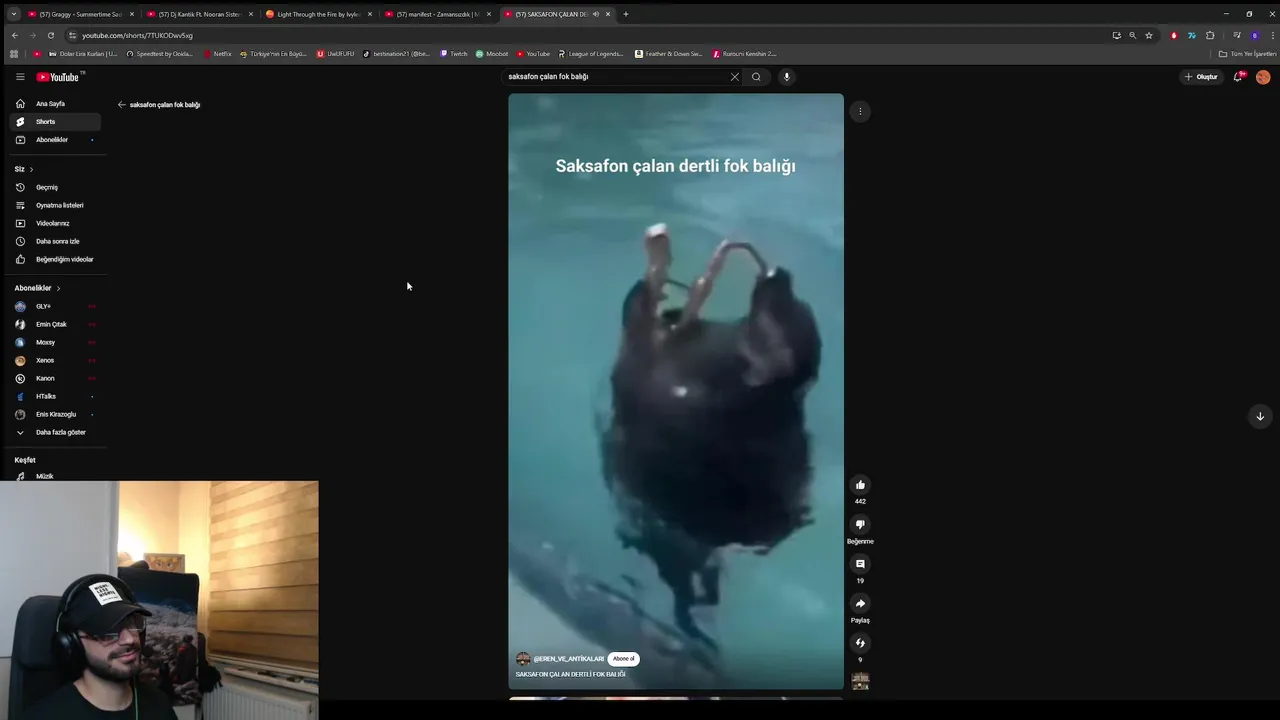Select Shorts in the sidebar
Image resolution: width=1280 pixels, height=720 pixels.
pyautogui.click(x=55, y=122)
